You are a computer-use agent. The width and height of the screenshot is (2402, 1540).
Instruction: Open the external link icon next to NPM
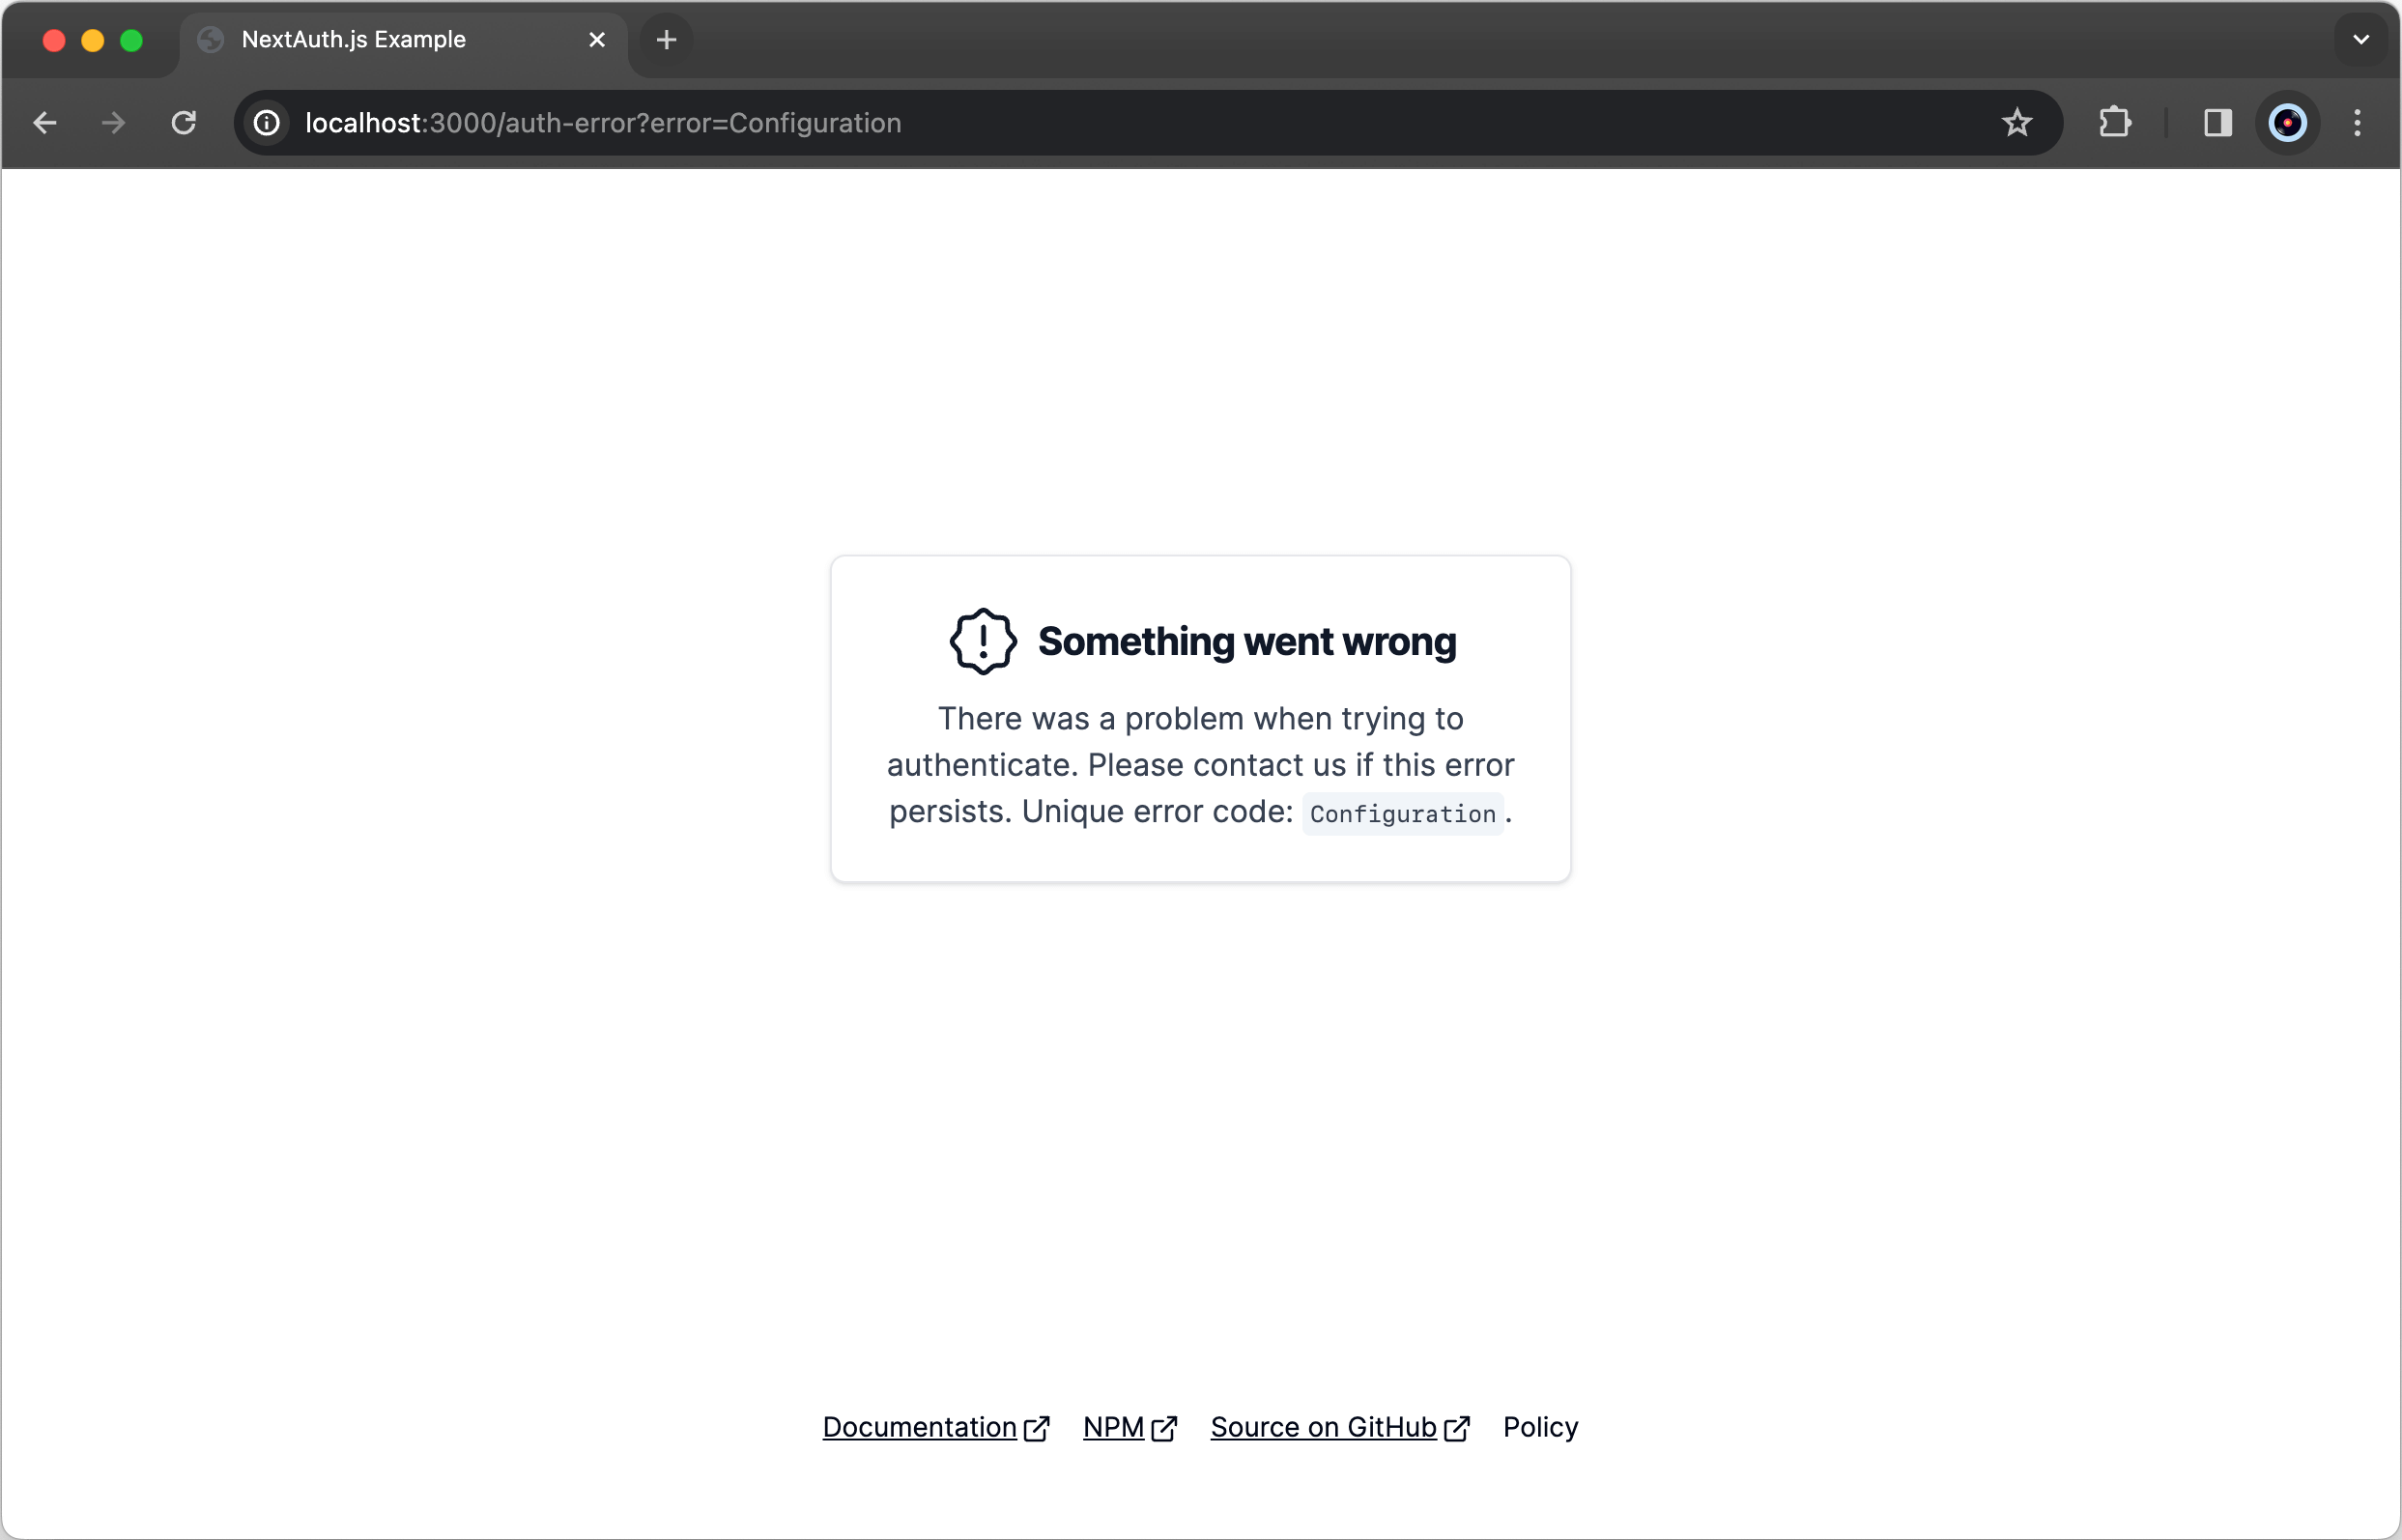(1165, 1427)
